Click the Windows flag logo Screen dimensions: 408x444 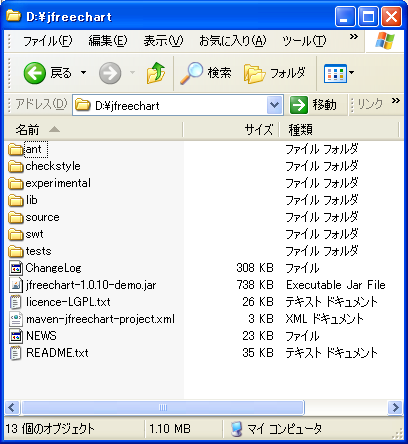pyautogui.click(x=385, y=41)
